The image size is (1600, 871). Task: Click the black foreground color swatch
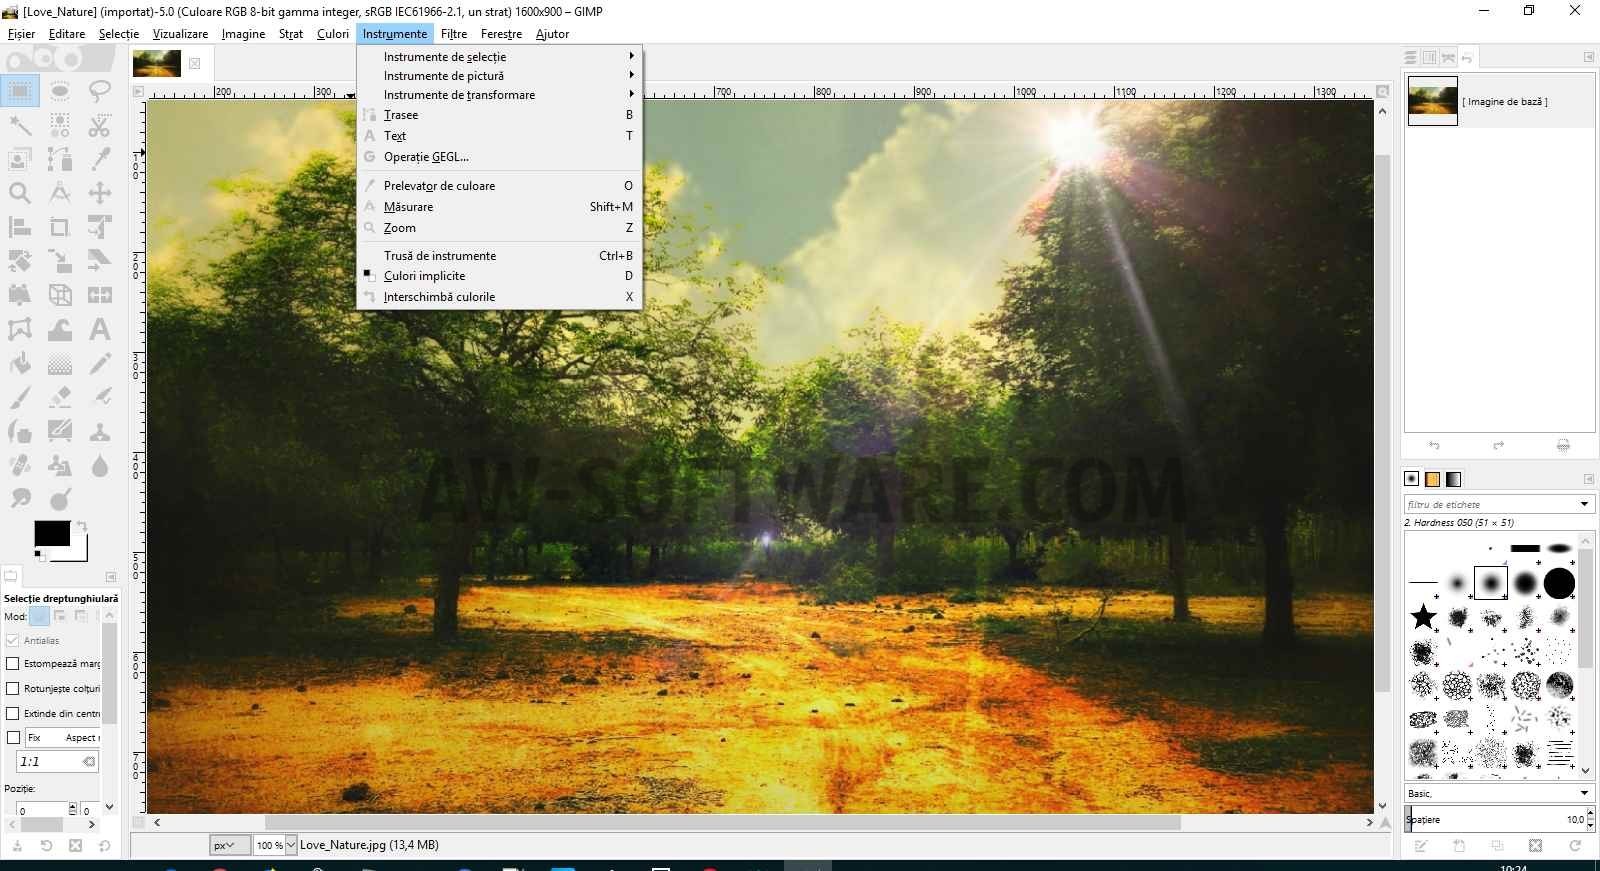tap(51, 534)
